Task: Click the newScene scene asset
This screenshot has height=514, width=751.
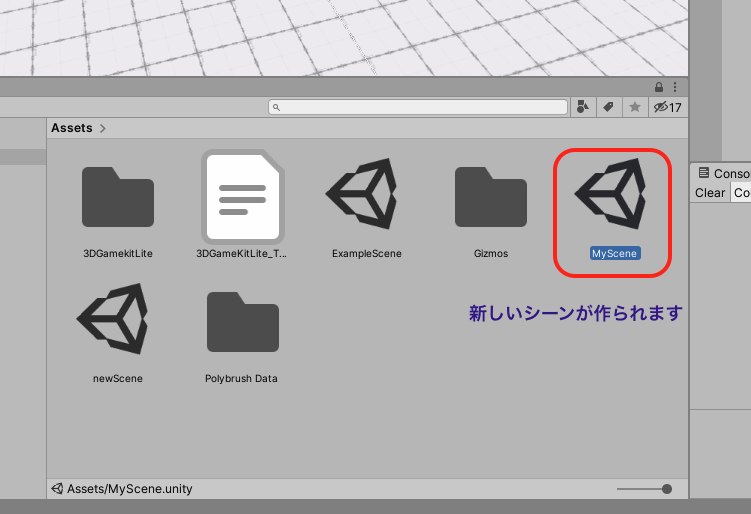Action: (117, 319)
